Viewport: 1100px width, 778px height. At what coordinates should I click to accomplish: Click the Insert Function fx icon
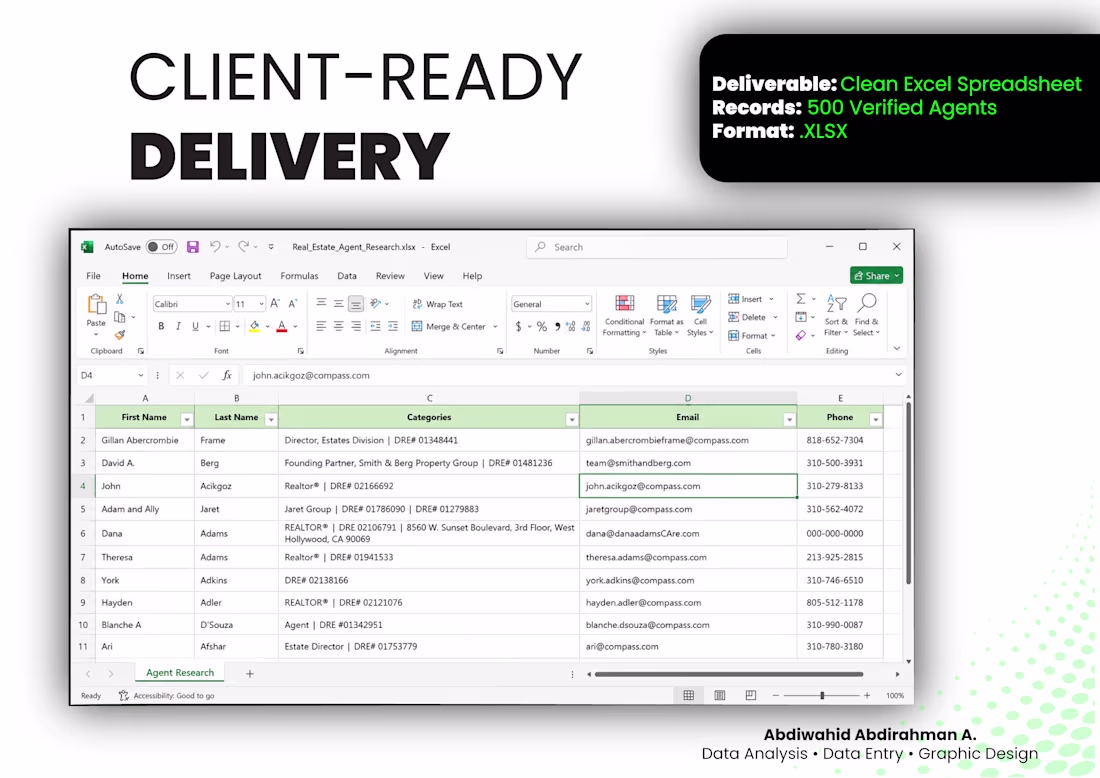pos(227,375)
